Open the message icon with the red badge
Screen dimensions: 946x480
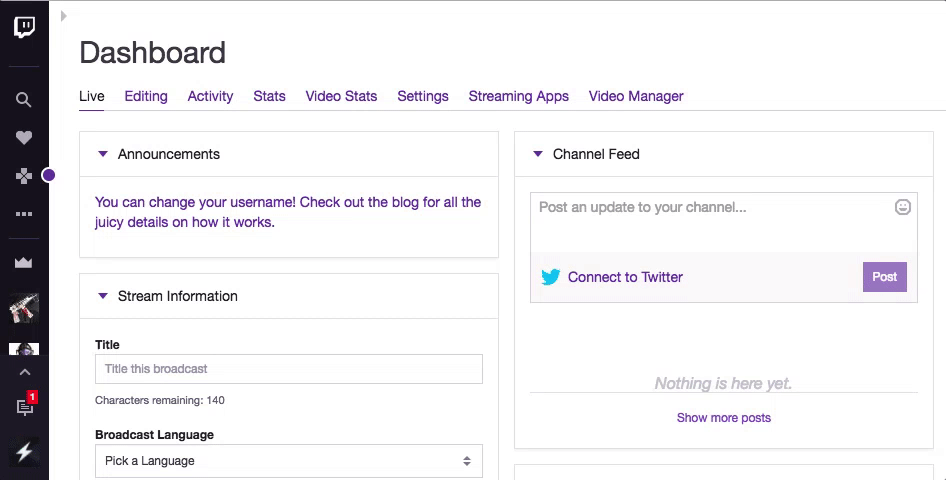click(25, 406)
